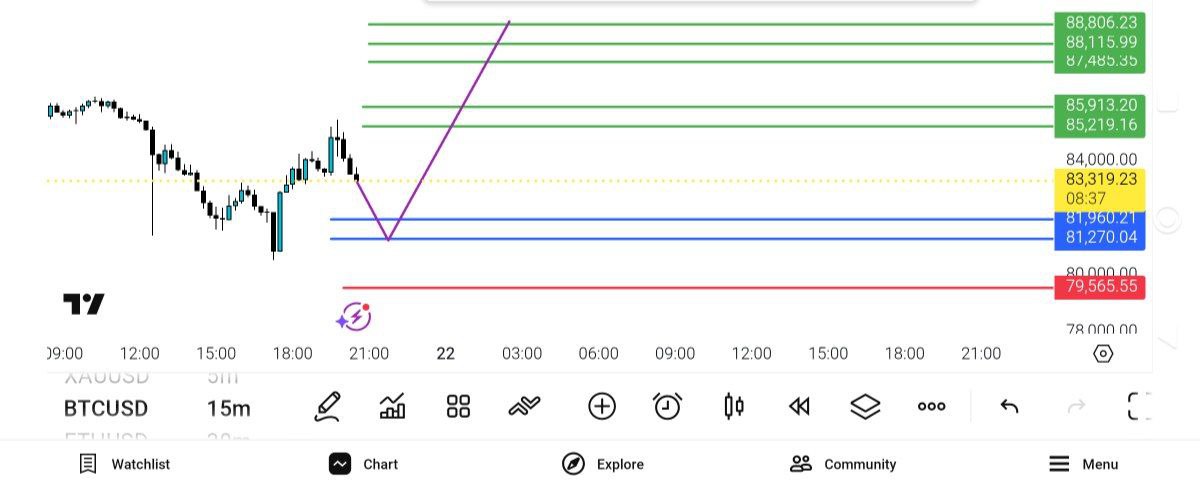Tap the financials trend-lines icon
This screenshot has width=1200, height=489.
[x=524, y=406]
